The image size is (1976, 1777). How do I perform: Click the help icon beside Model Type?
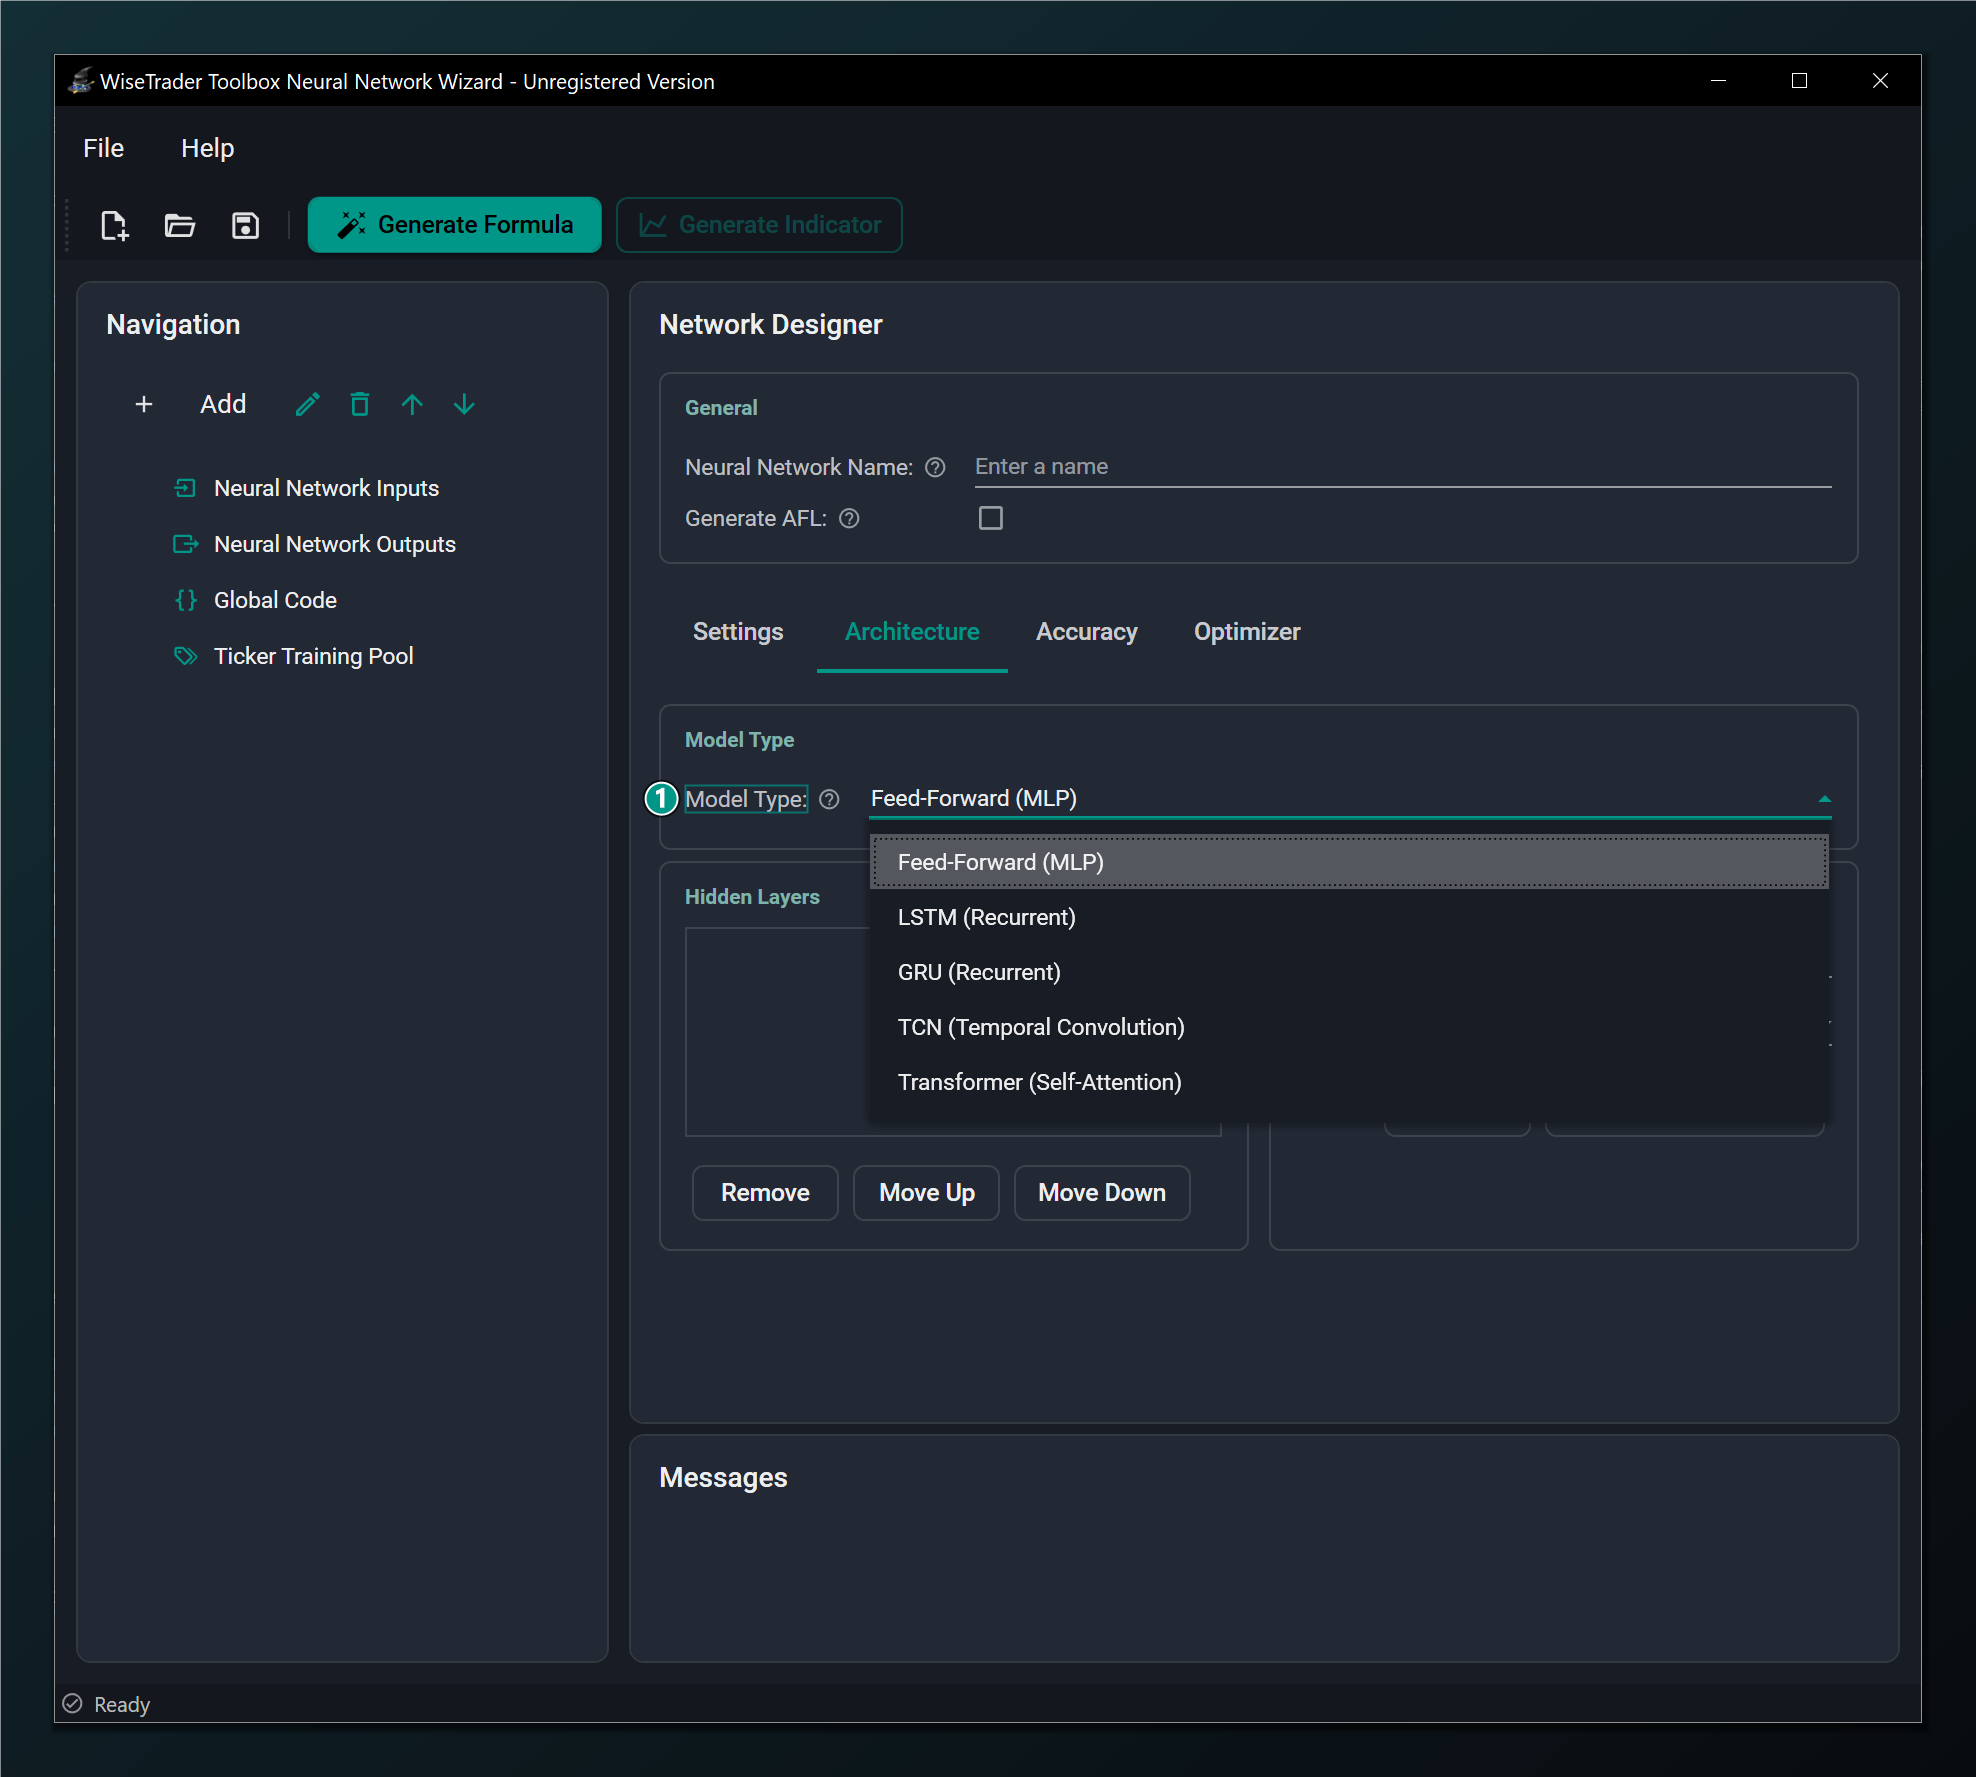[829, 799]
